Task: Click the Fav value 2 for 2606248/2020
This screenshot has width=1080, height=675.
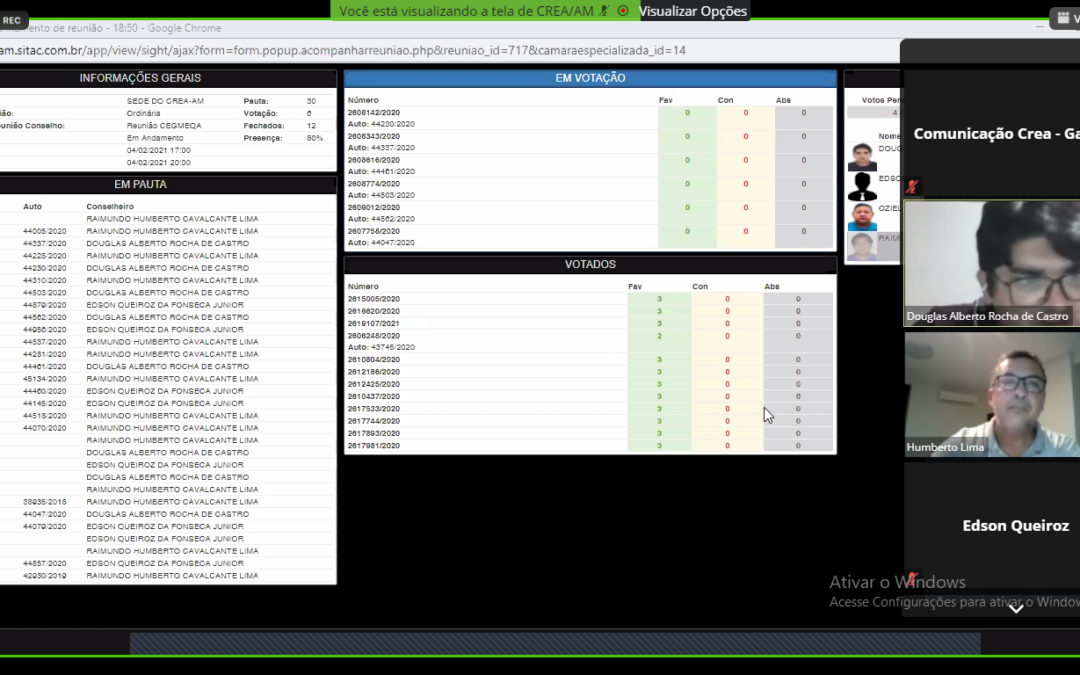Action: [x=659, y=336]
